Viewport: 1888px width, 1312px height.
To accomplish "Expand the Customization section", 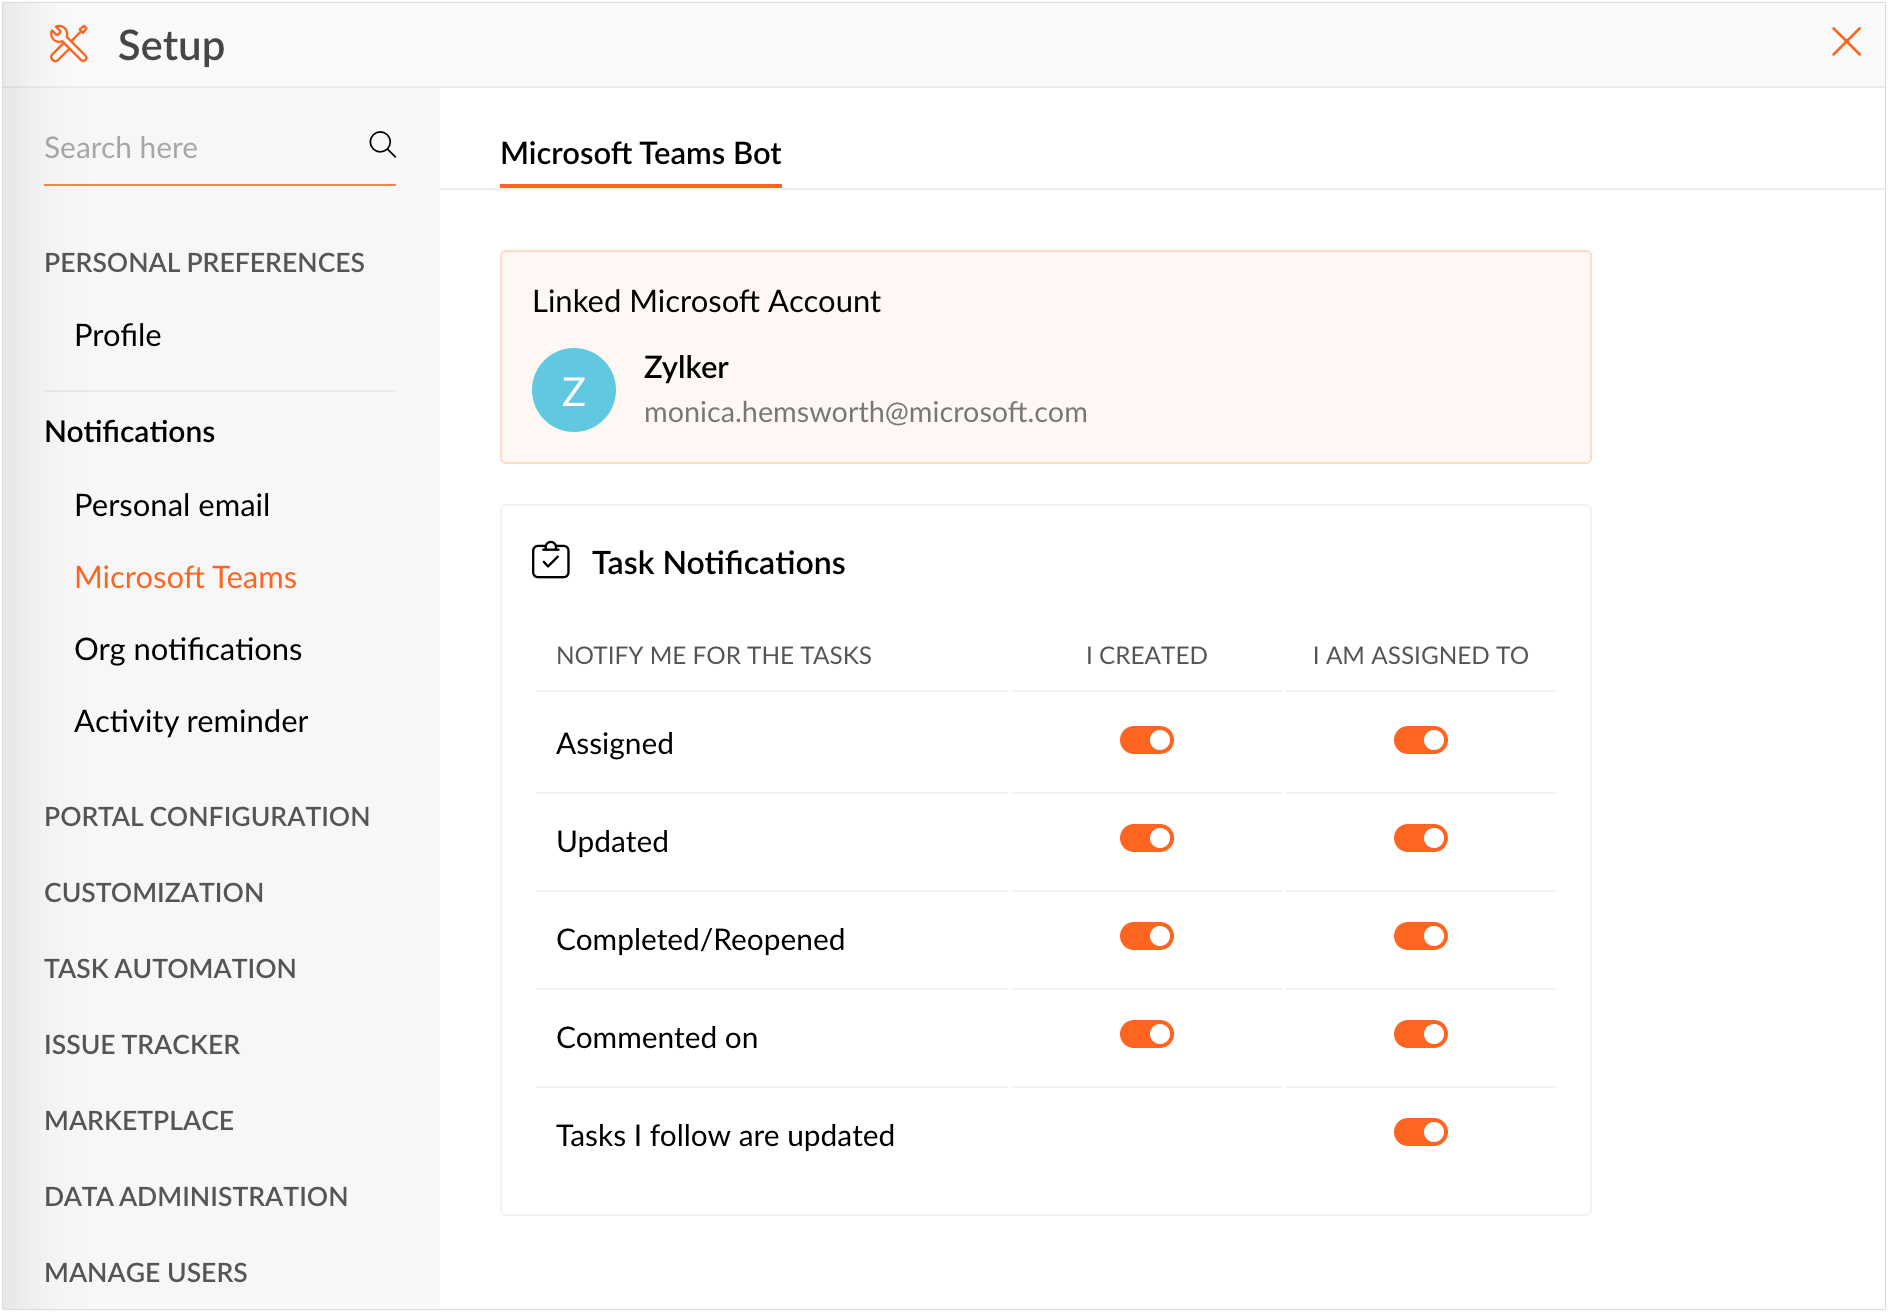I will click(x=154, y=892).
